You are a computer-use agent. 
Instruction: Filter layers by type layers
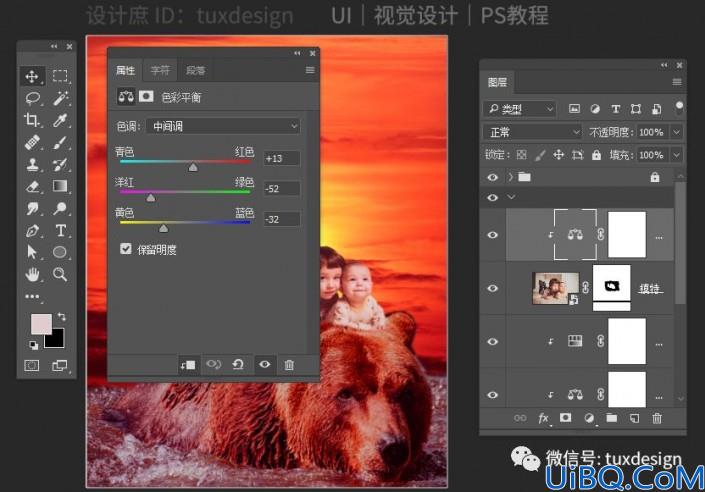(x=616, y=109)
